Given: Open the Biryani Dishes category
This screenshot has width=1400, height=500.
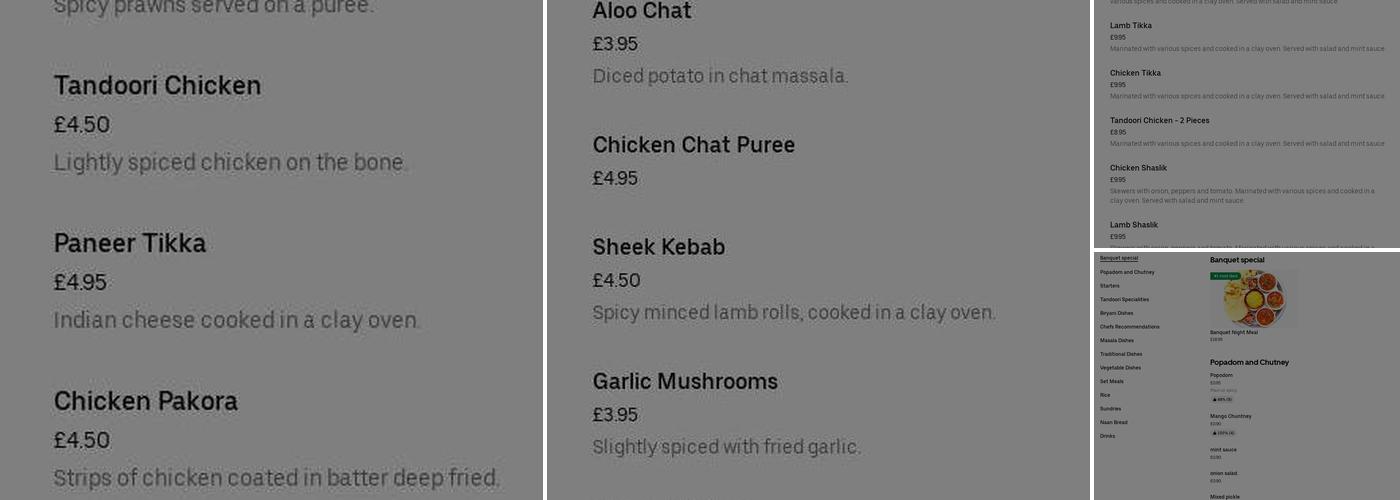Looking at the screenshot, I should point(1116,313).
